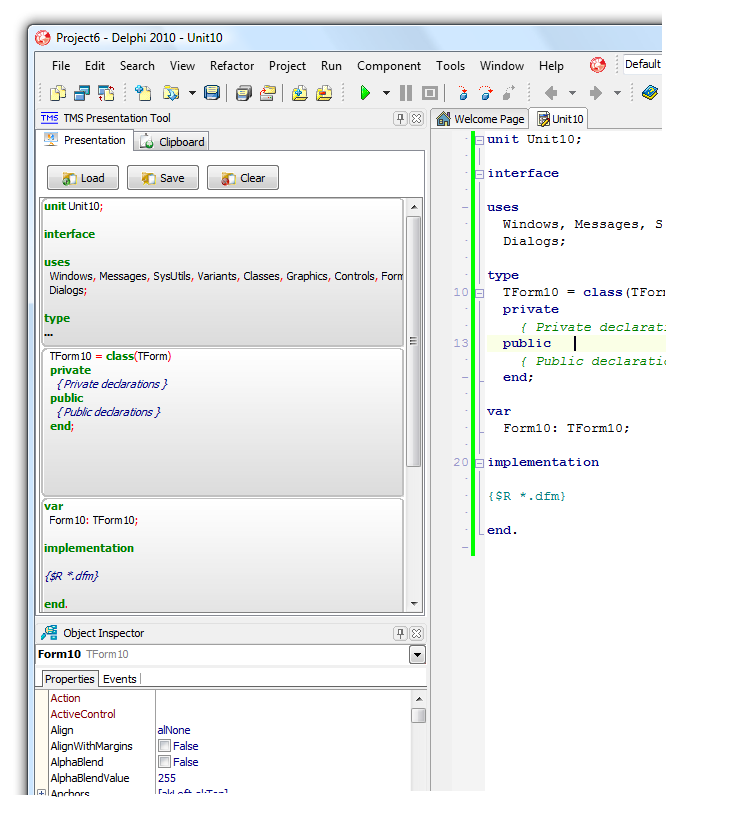The height and width of the screenshot is (818, 729).
Task: Open the Help contents book icon
Action: click(650, 93)
